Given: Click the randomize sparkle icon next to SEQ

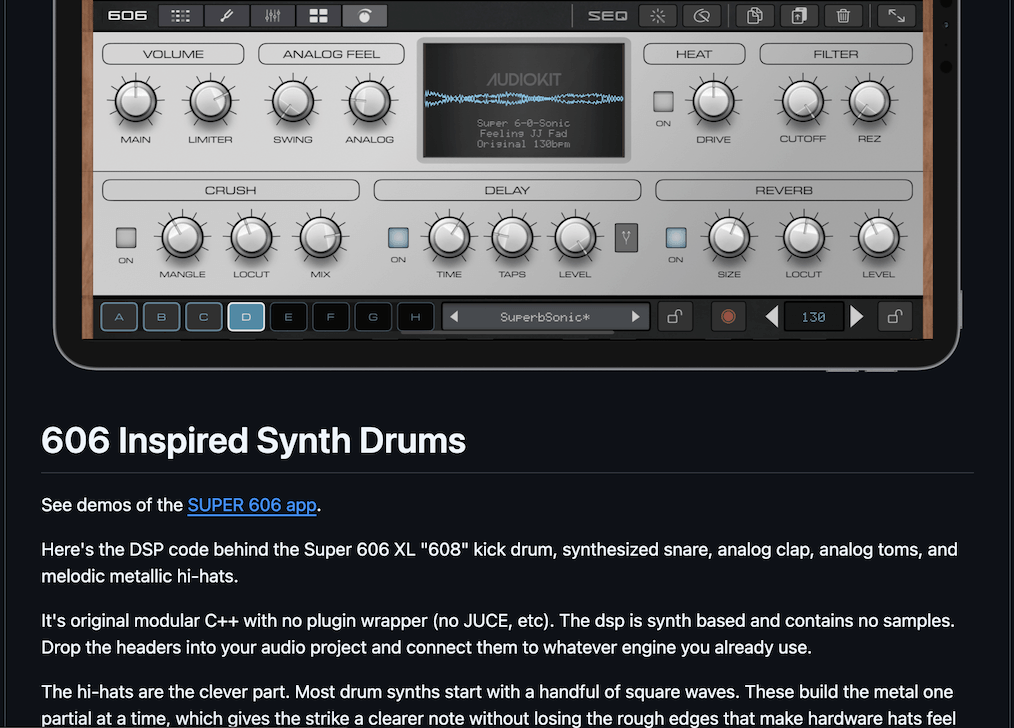Looking at the screenshot, I should coord(658,16).
